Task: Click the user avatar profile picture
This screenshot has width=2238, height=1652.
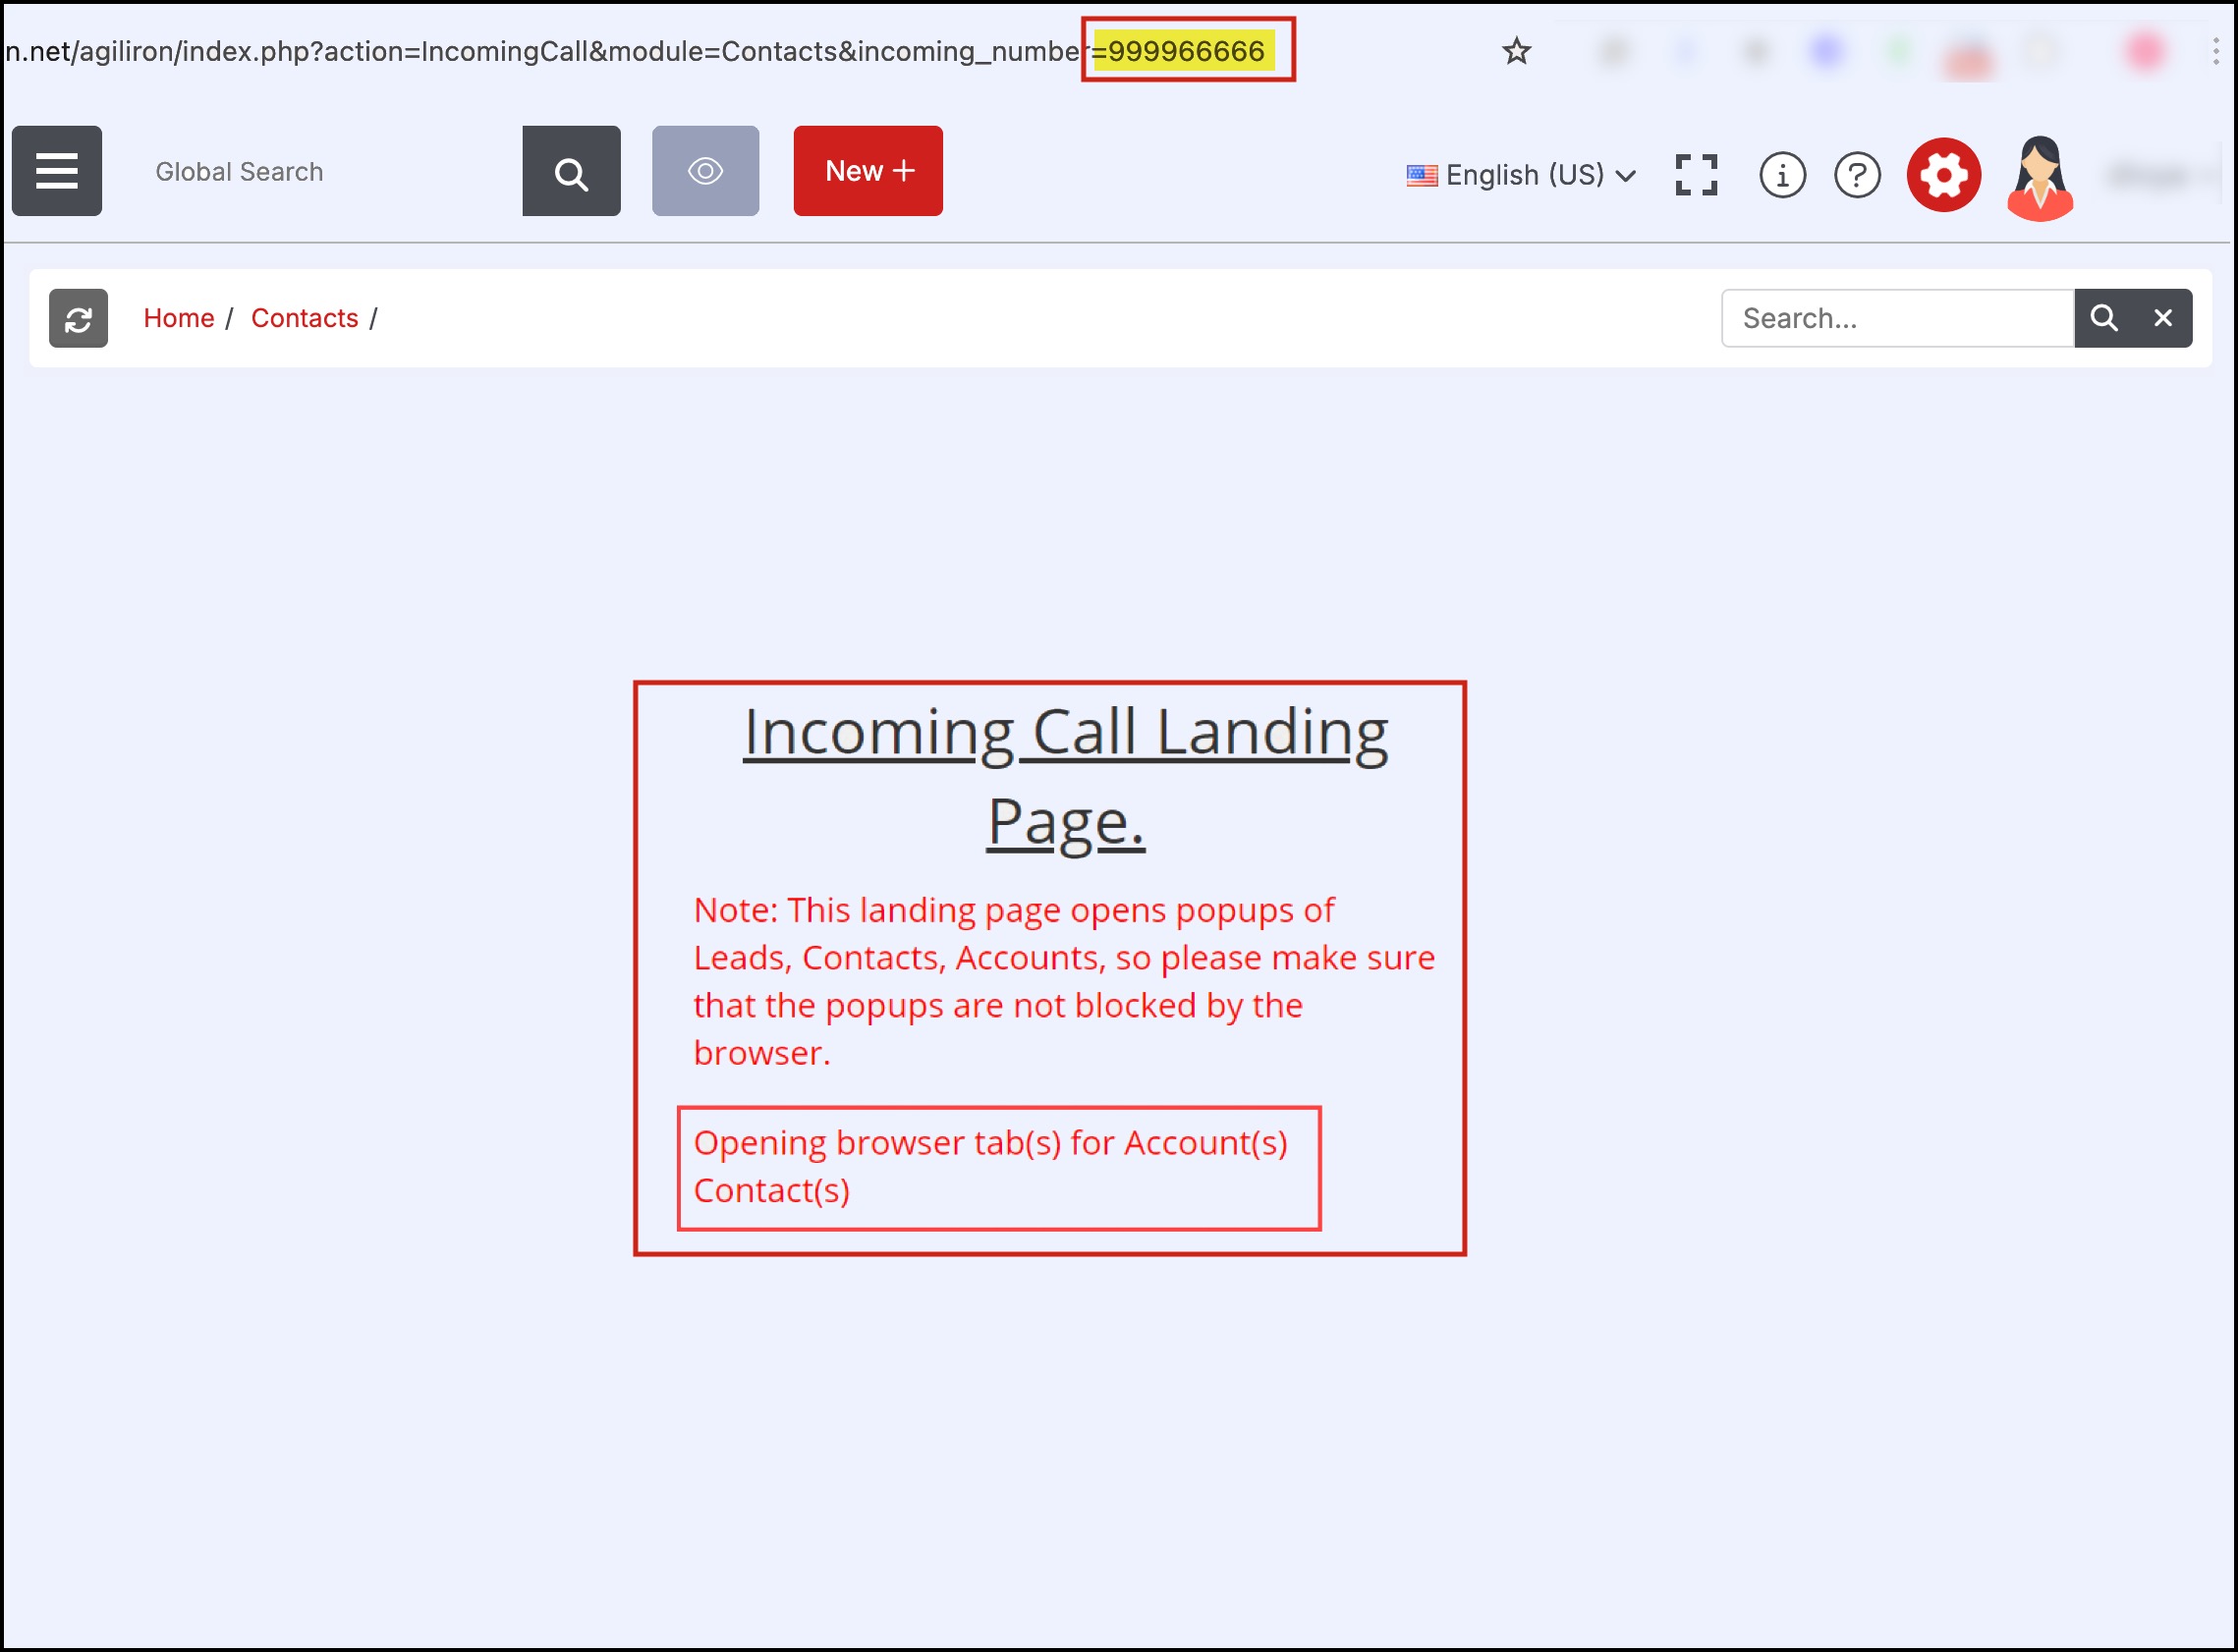Action: 2040,178
